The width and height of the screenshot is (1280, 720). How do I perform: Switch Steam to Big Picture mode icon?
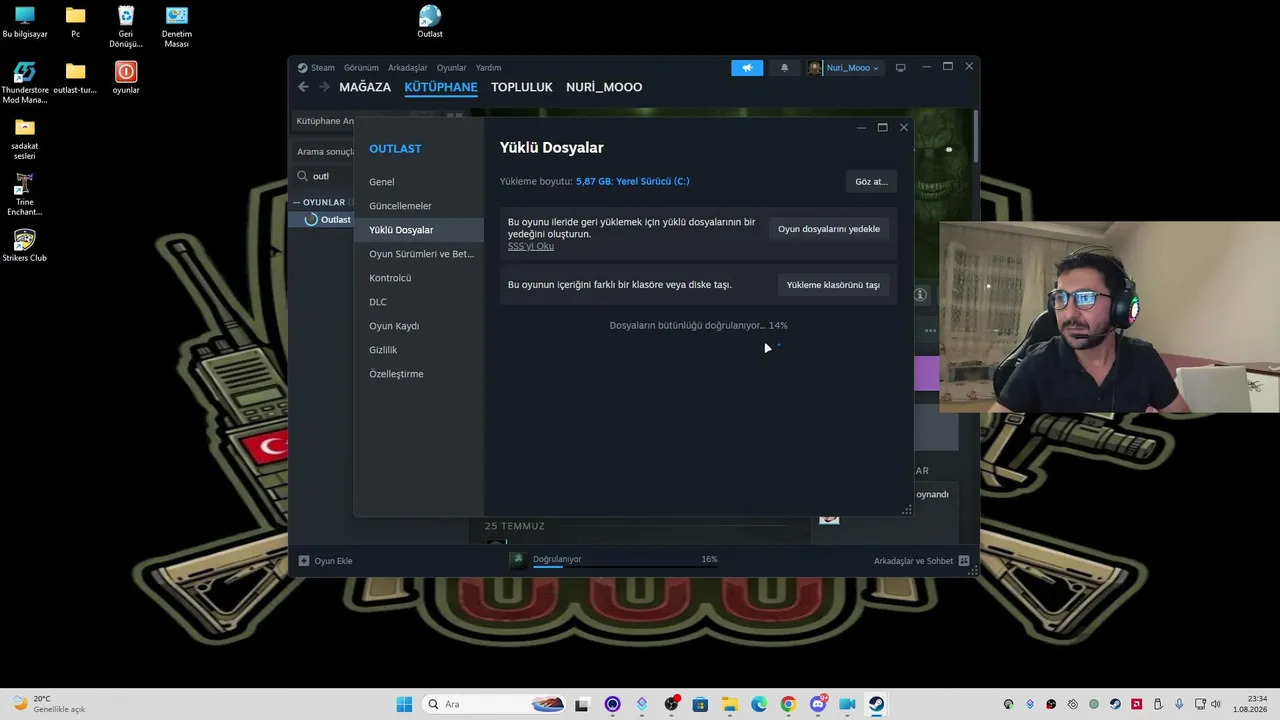tap(900, 68)
